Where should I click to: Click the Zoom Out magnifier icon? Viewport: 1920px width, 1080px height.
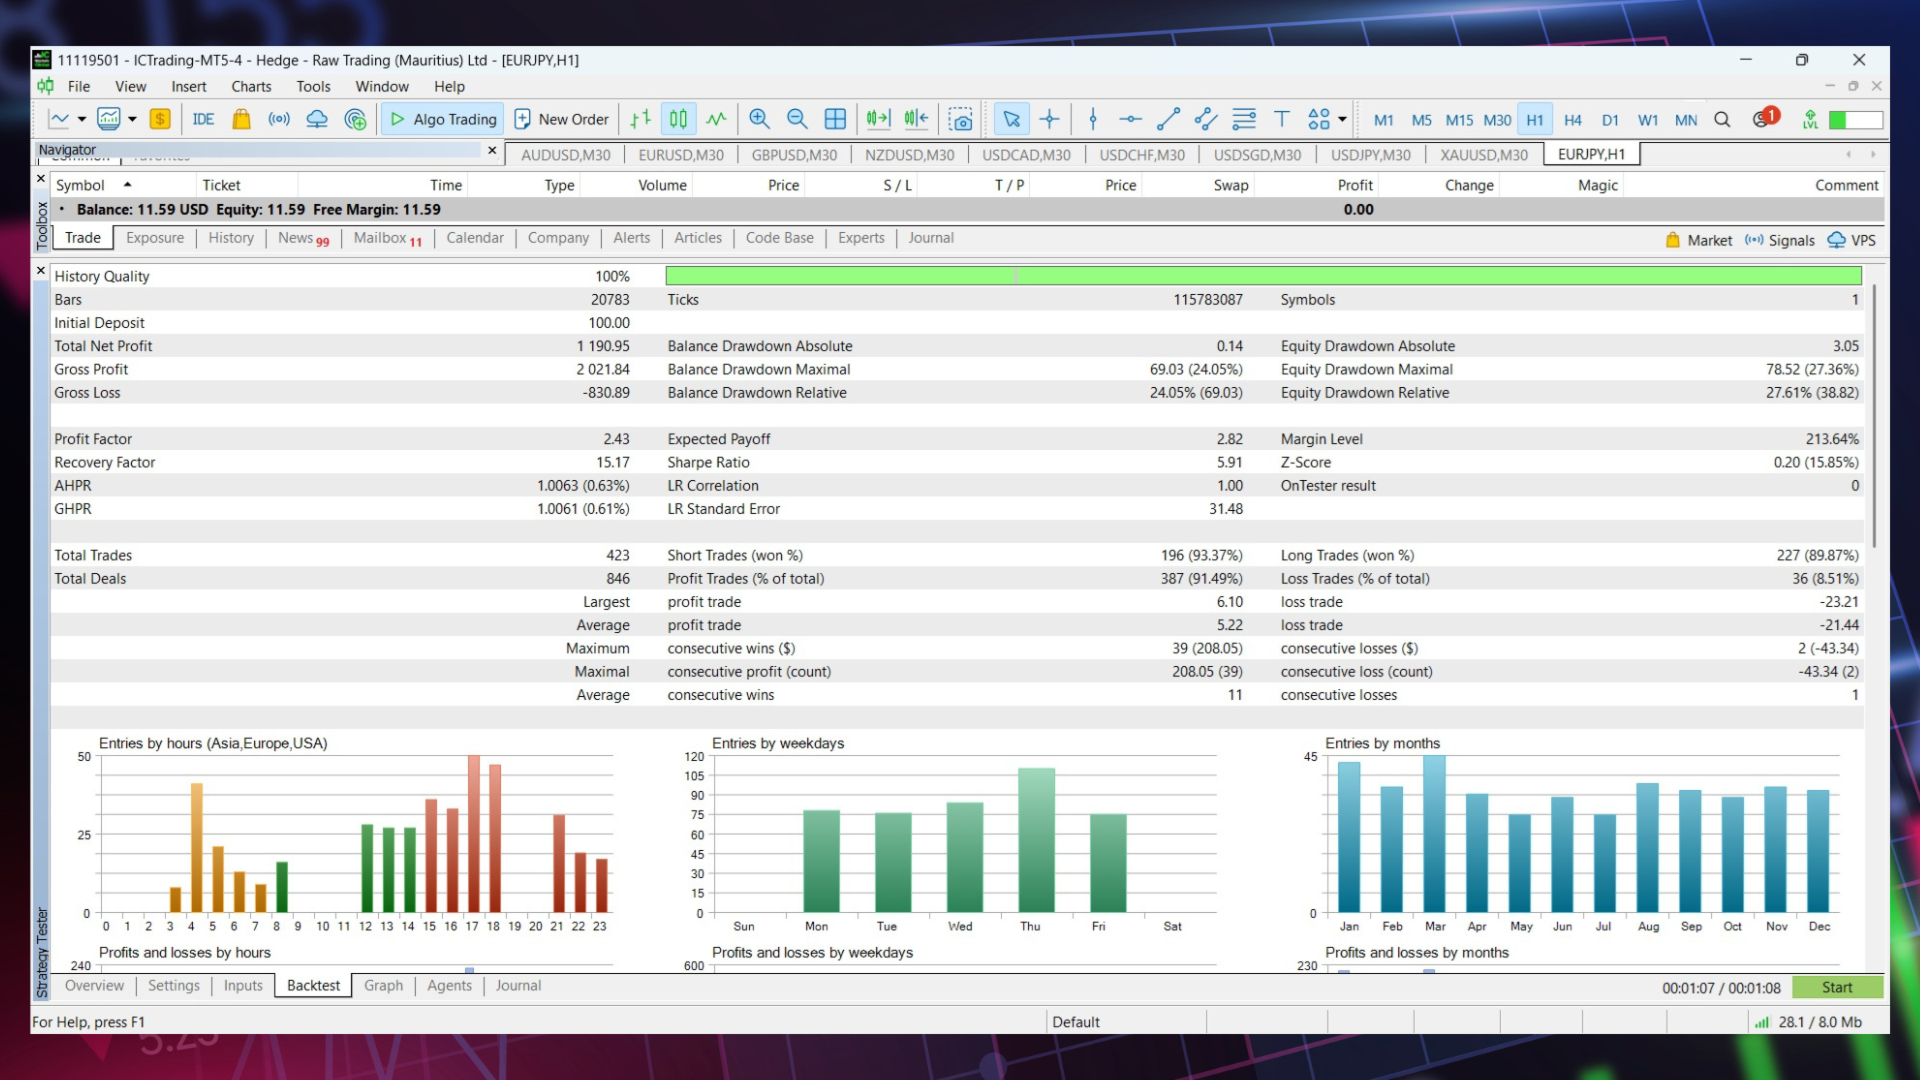(x=797, y=119)
